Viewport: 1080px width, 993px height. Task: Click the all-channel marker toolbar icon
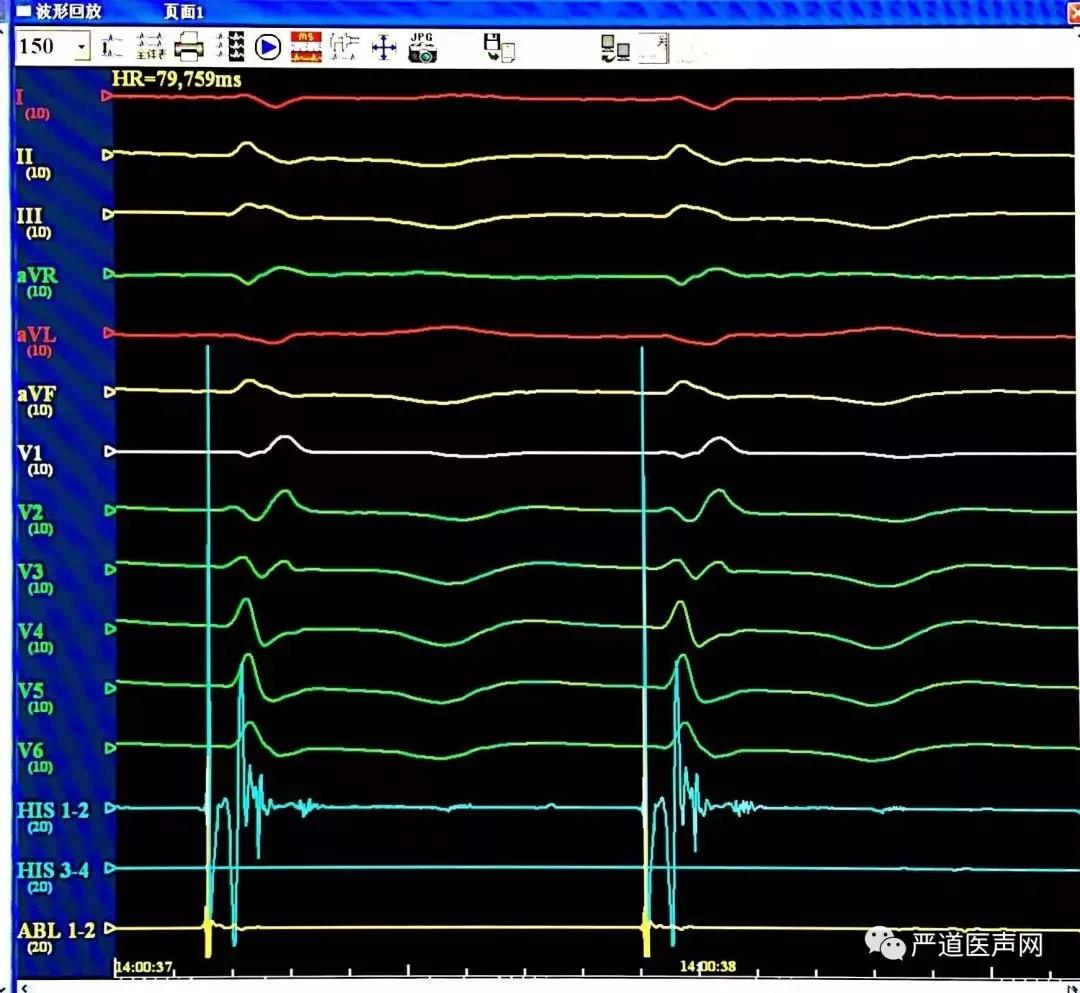[151, 47]
